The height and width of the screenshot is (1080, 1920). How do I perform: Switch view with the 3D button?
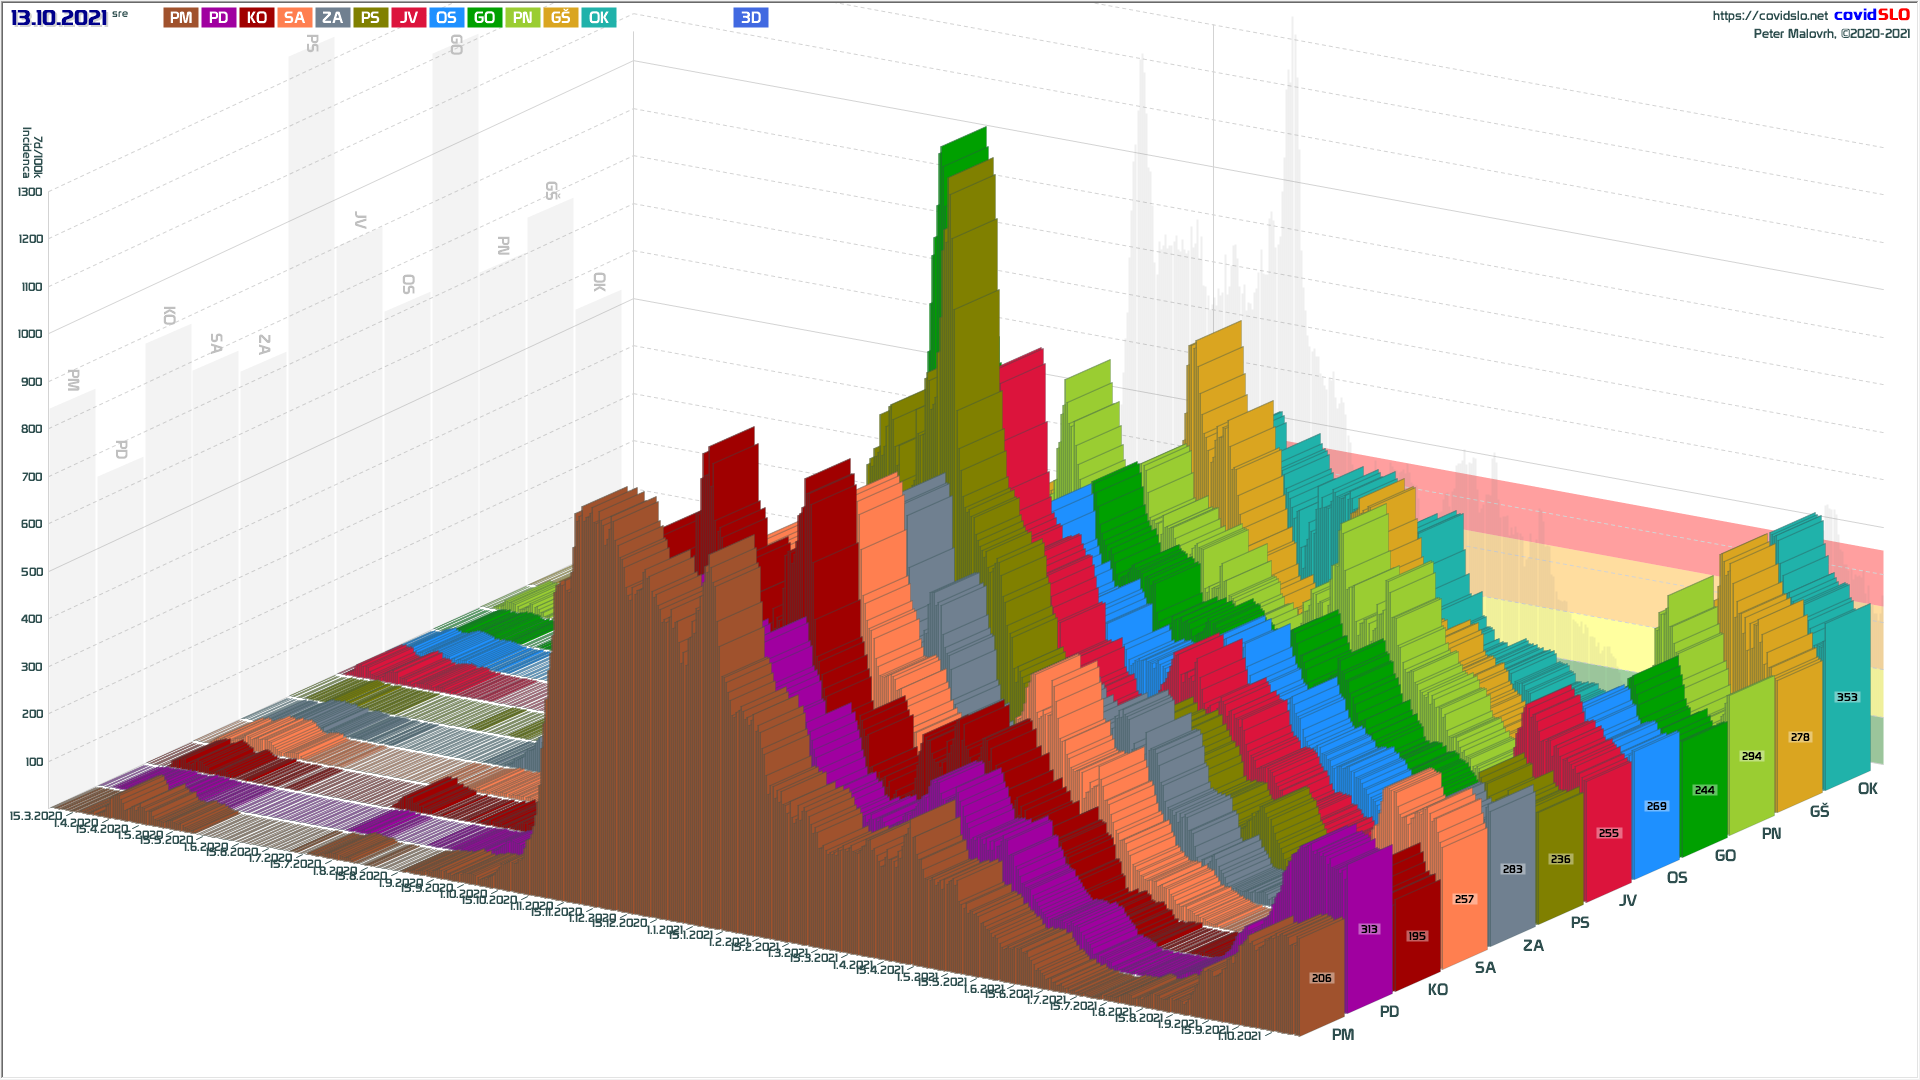coord(750,18)
